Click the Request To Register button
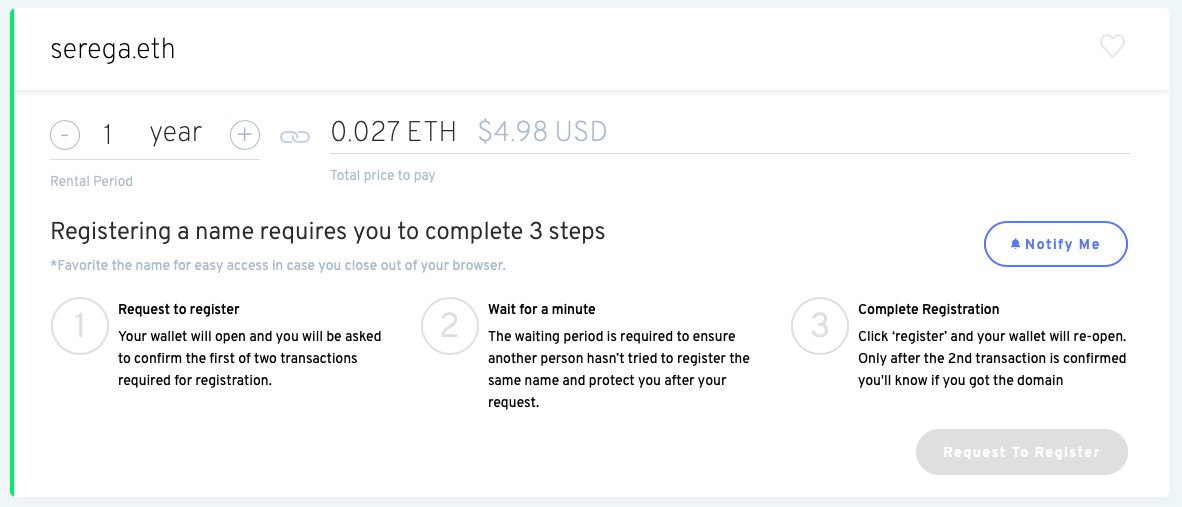1182x507 pixels. pos(1021,452)
